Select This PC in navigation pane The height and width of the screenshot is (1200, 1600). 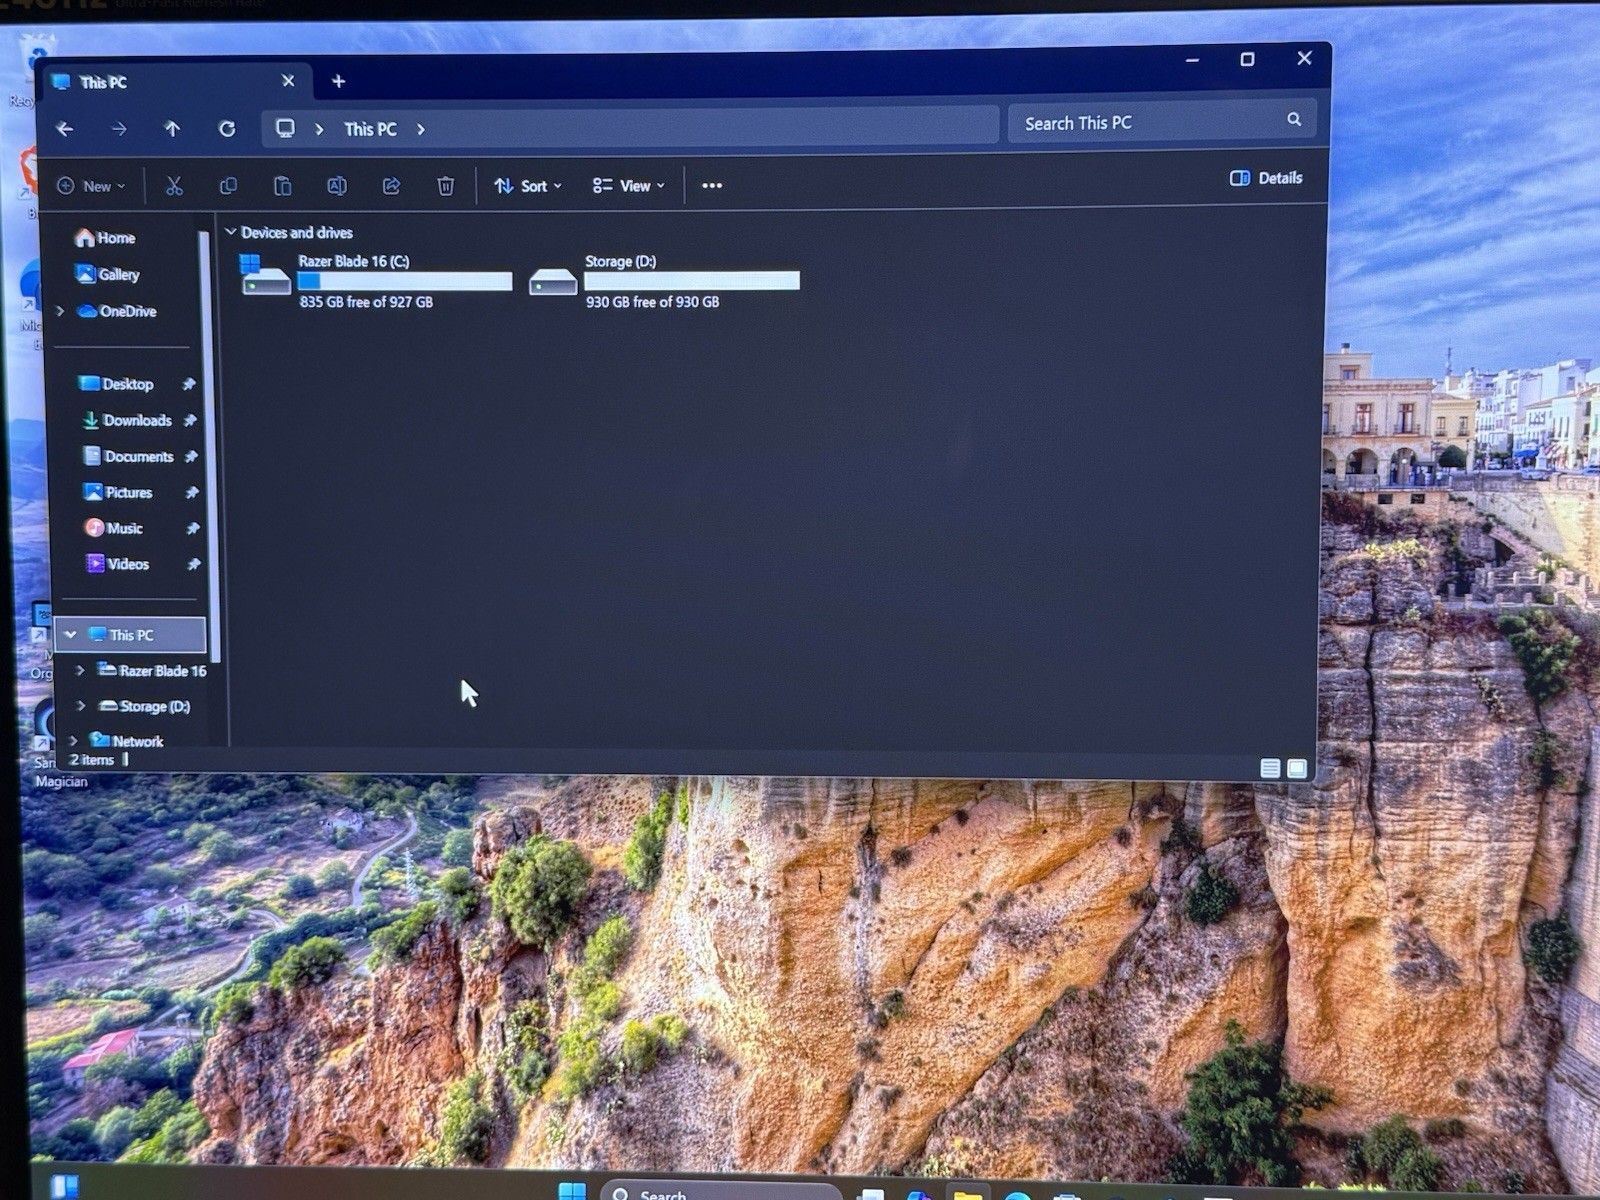click(x=131, y=635)
